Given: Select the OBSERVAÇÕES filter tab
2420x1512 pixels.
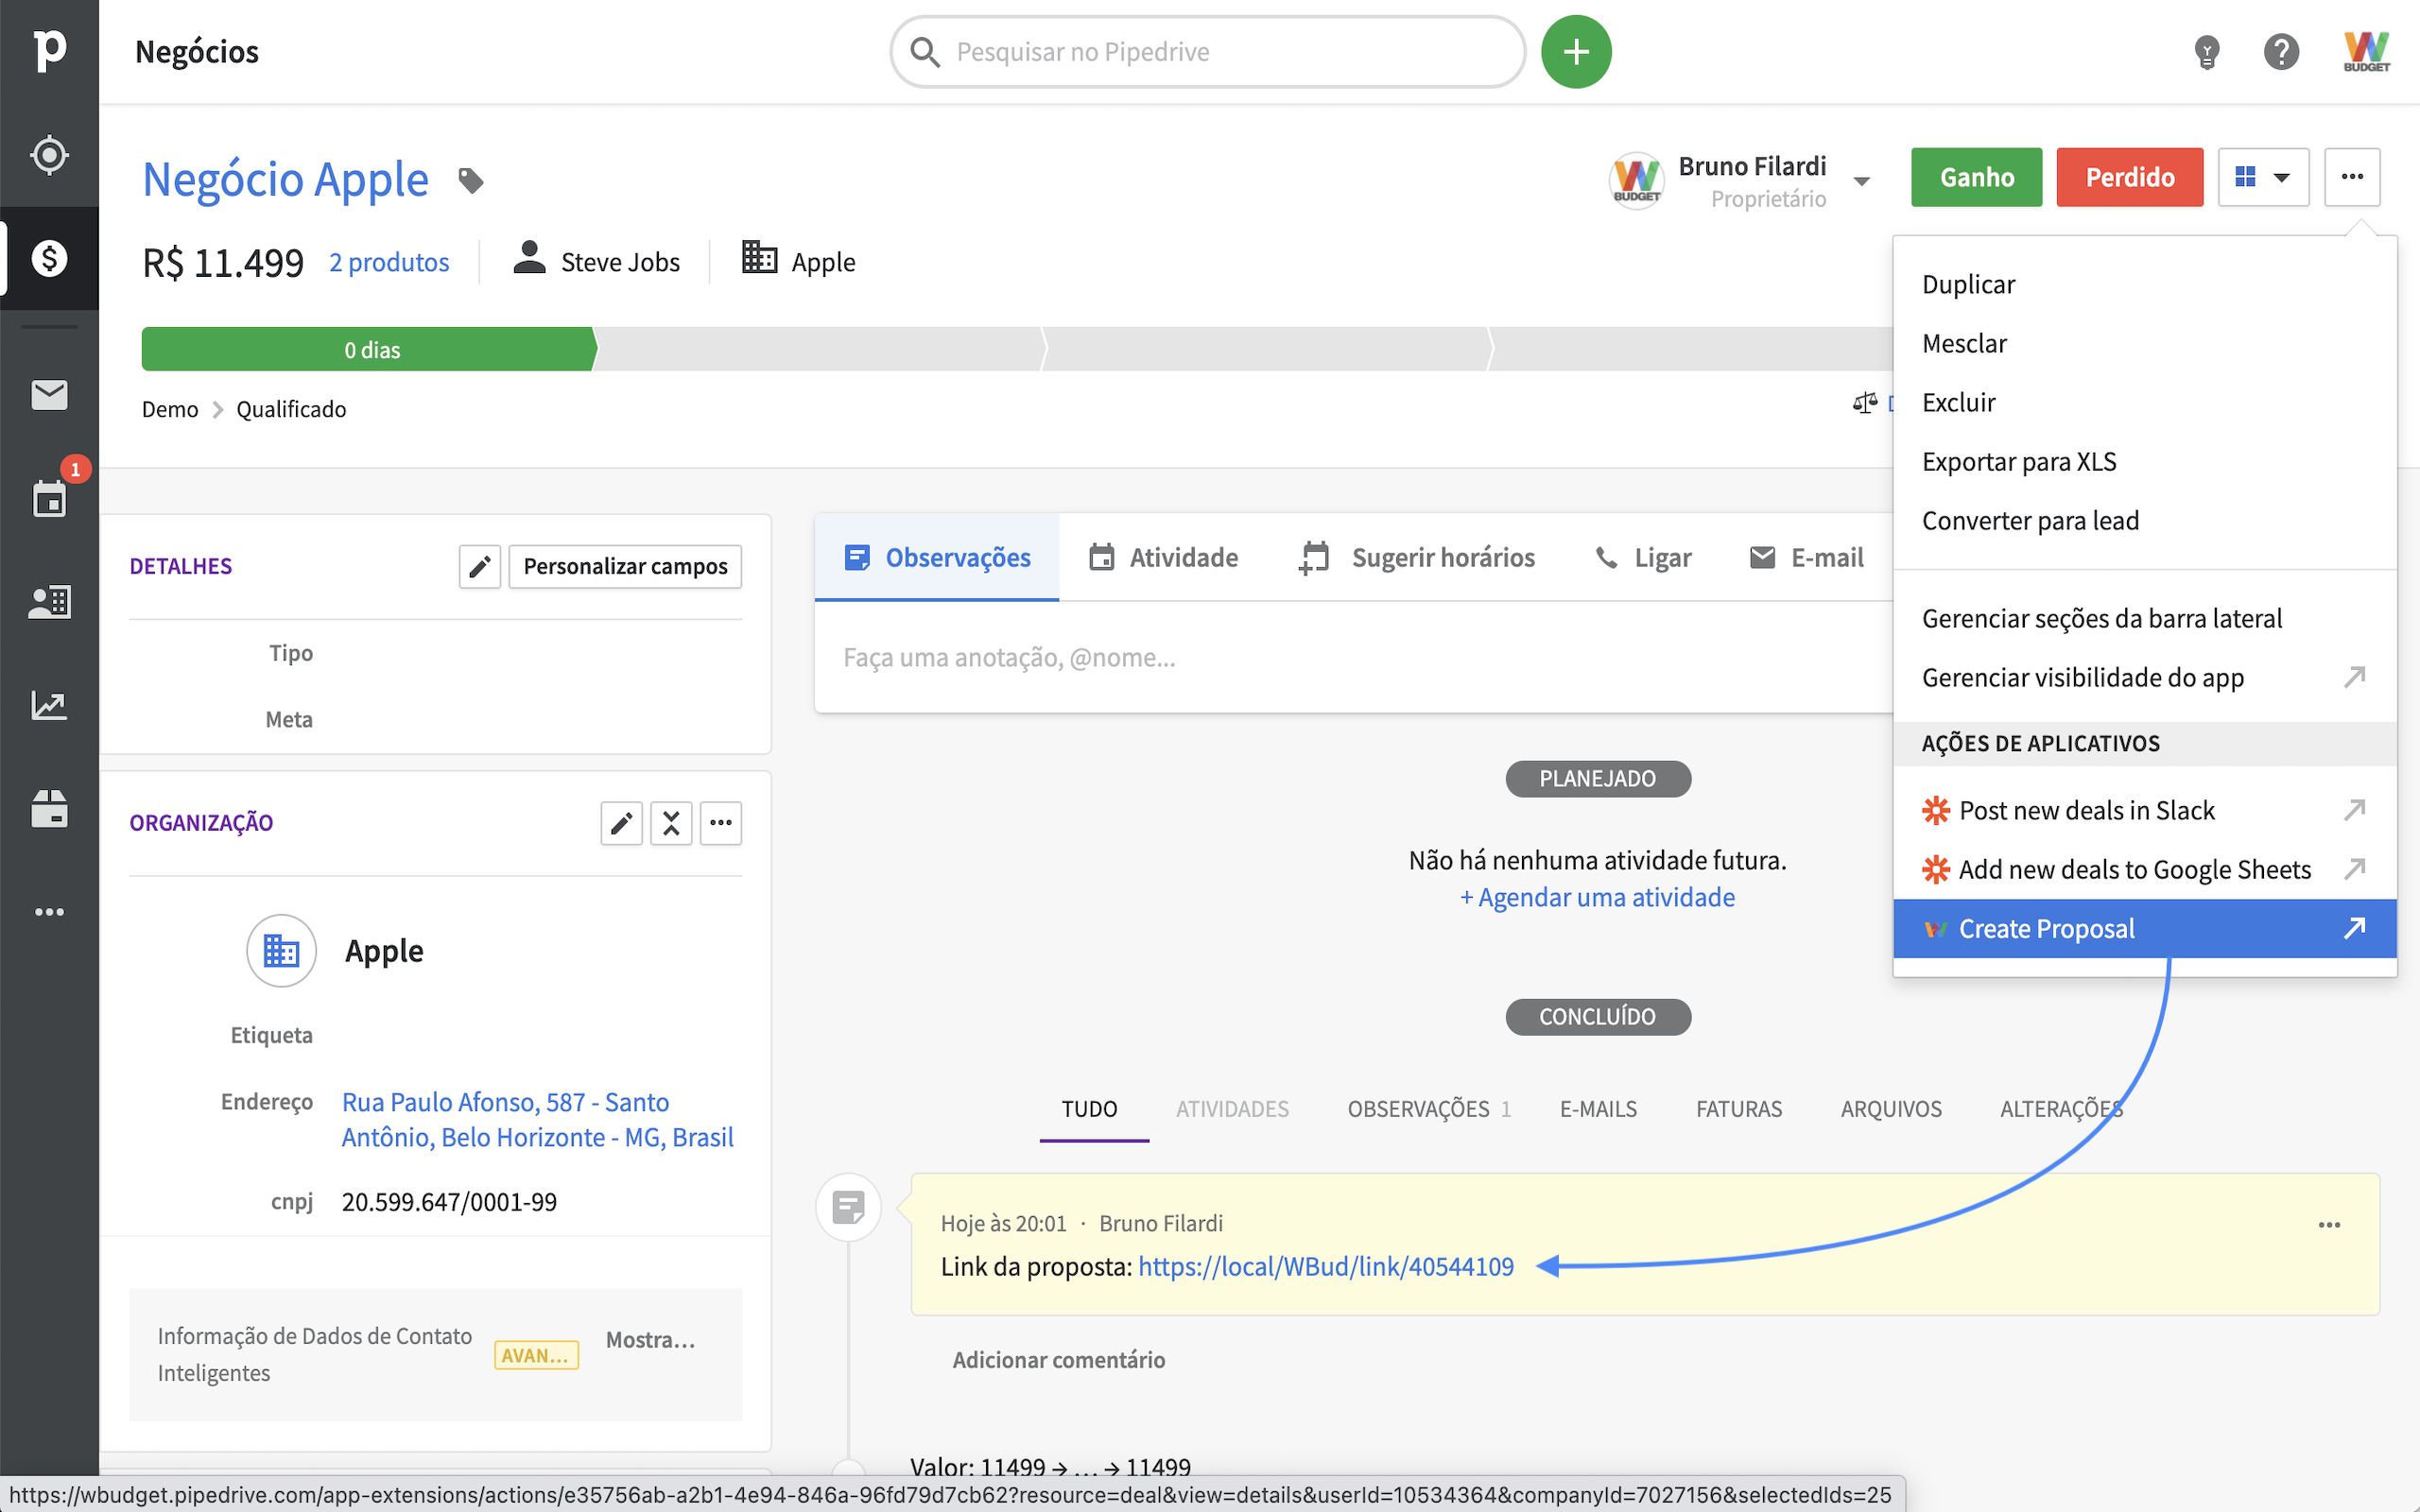Looking at the screenshot, I should coord(1429,1109).
